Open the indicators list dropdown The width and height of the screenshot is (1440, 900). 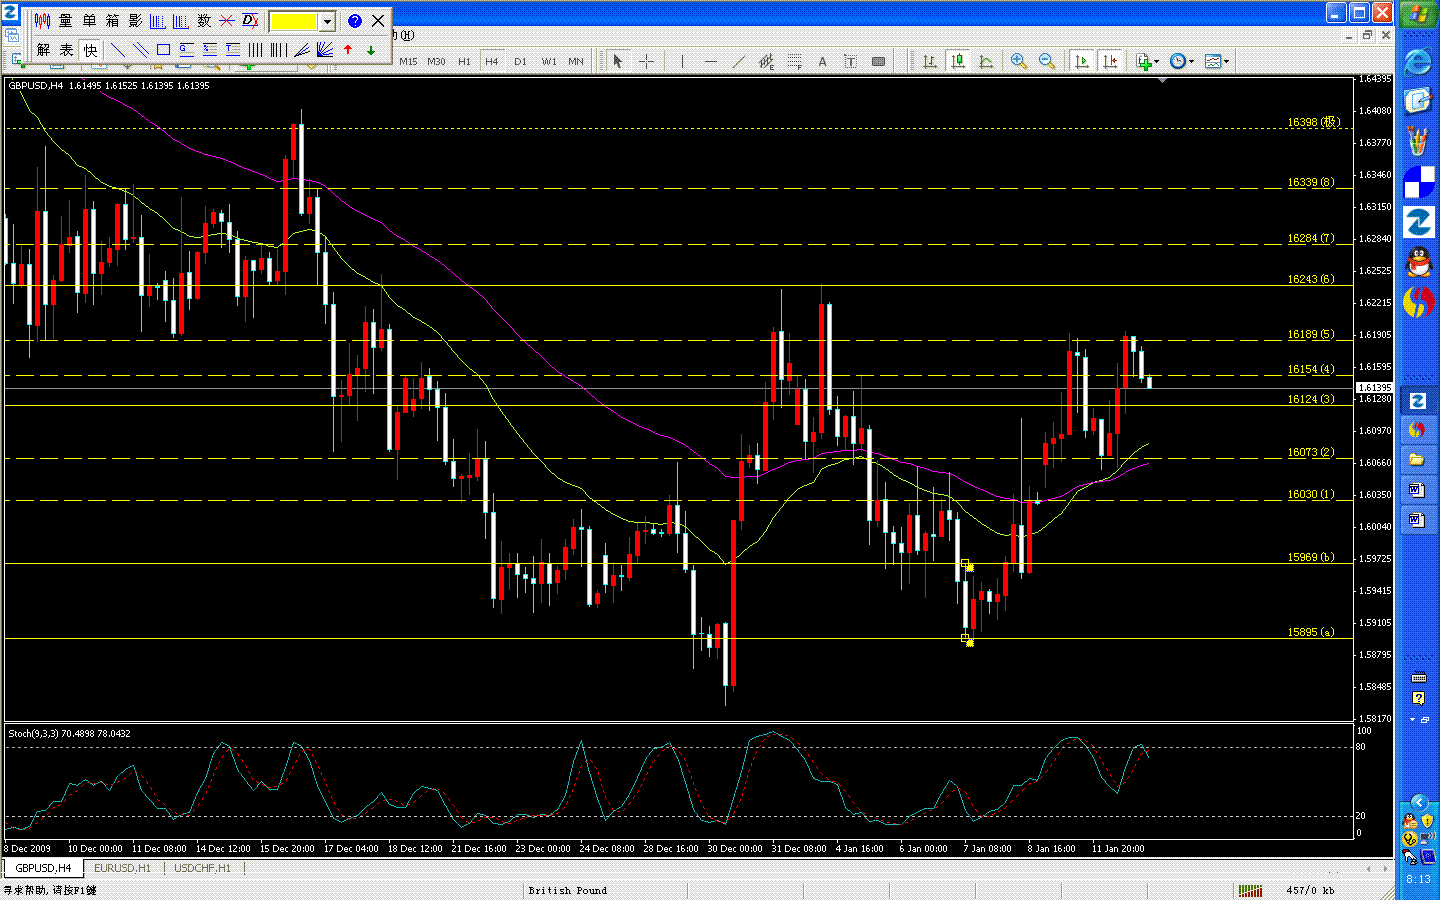[1147, 62]
